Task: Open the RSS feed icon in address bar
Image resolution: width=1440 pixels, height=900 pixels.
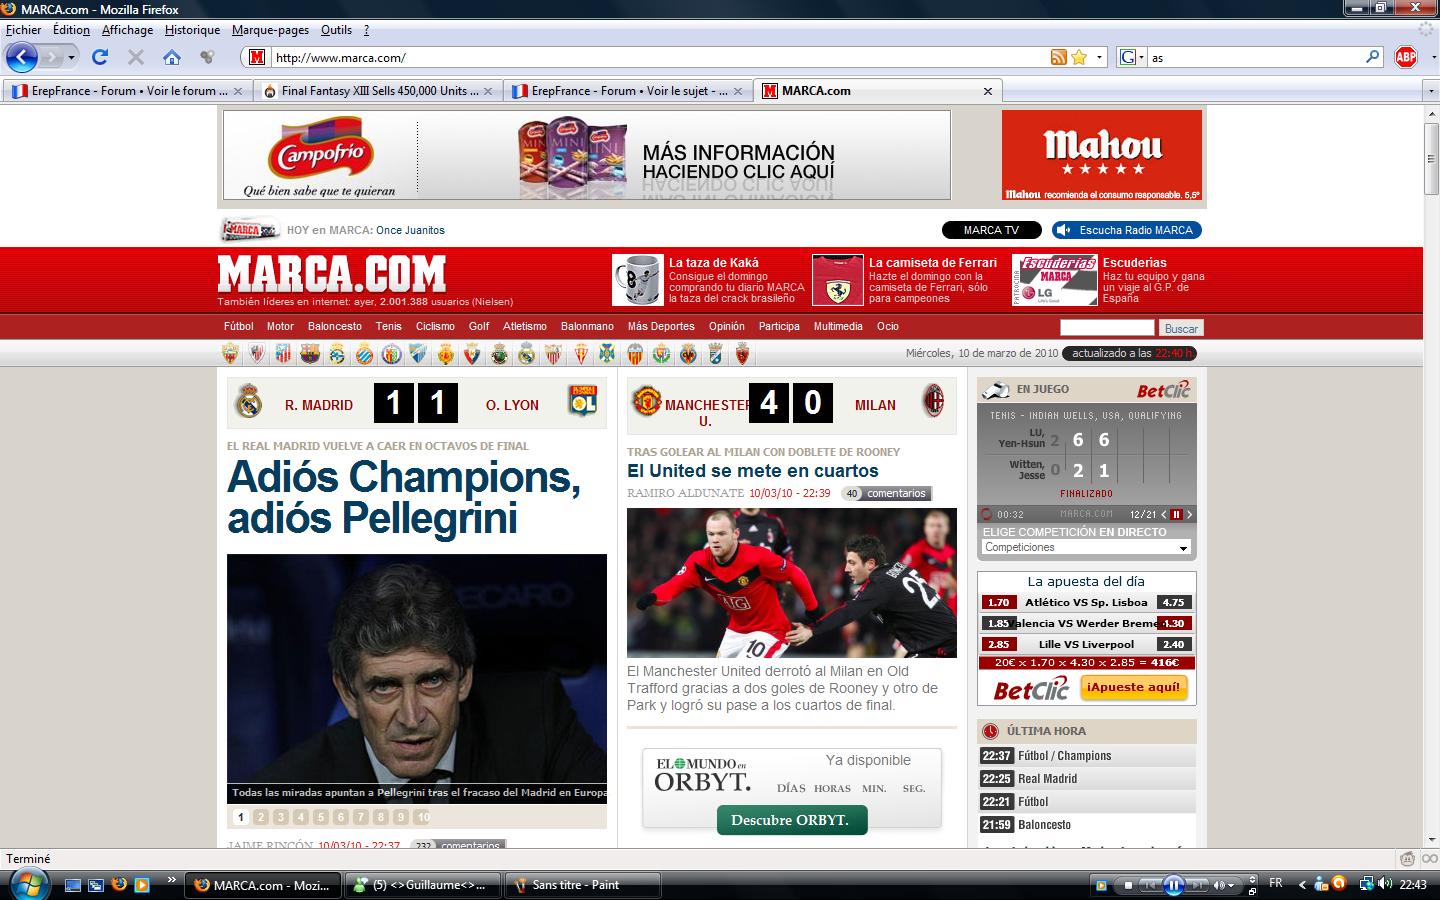Action: click(1059, 57)
